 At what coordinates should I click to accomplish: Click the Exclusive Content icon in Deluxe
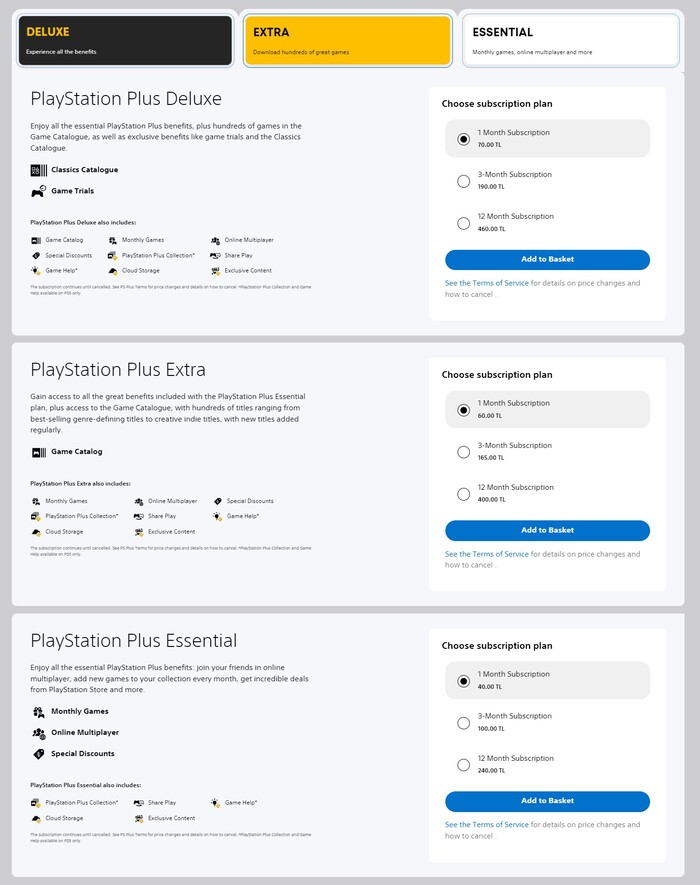[x=216, y=271]
